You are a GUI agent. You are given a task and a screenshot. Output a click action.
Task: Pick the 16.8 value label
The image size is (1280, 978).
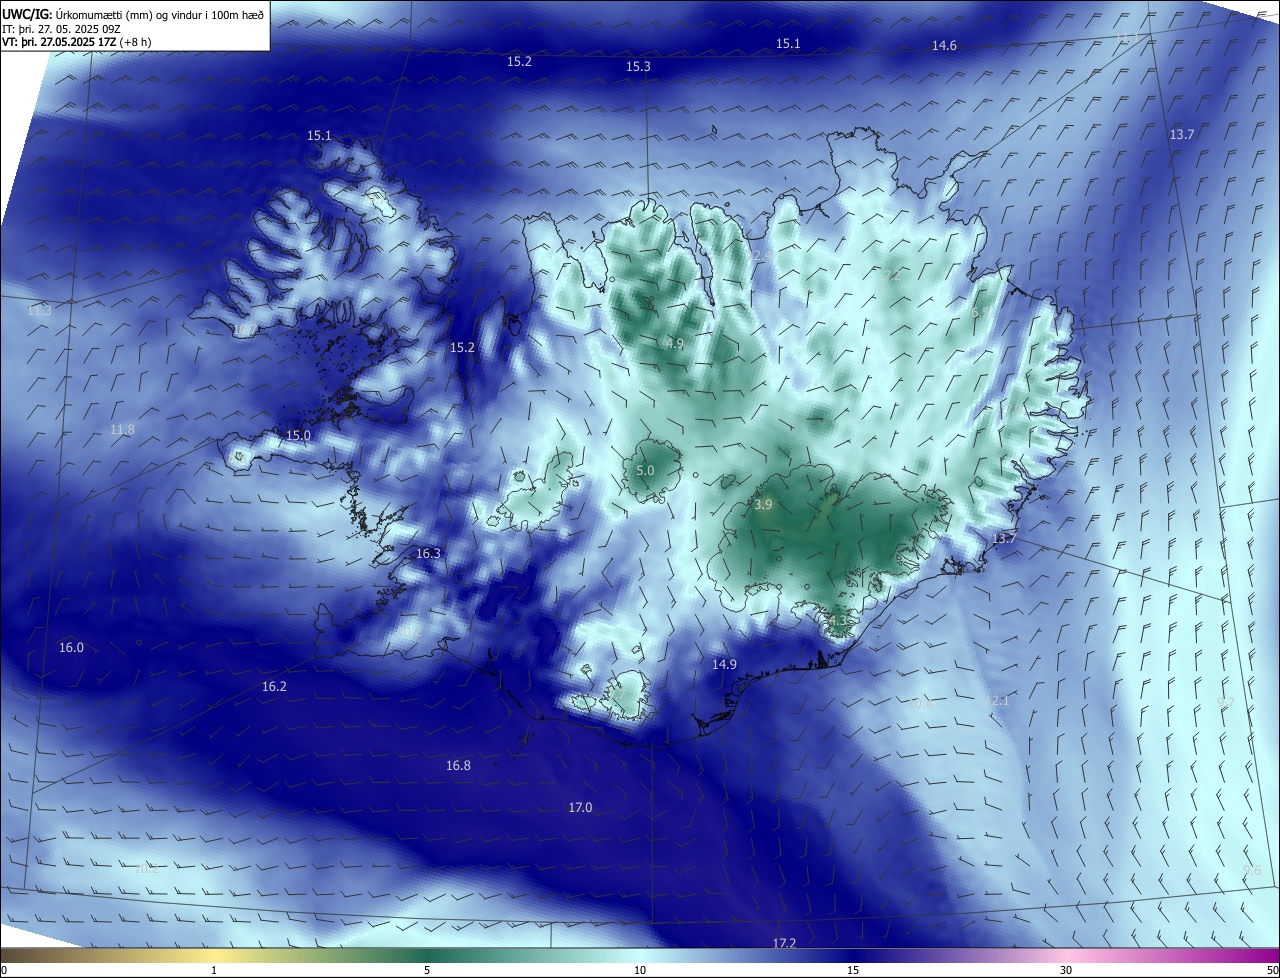coord(458,765)
